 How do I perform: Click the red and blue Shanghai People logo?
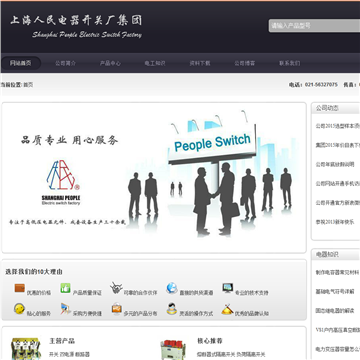62,175
